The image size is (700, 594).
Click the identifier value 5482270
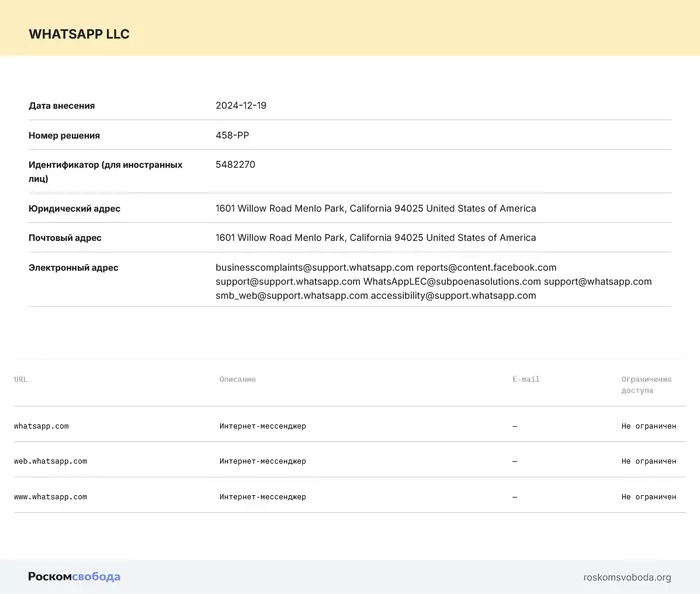235,164
